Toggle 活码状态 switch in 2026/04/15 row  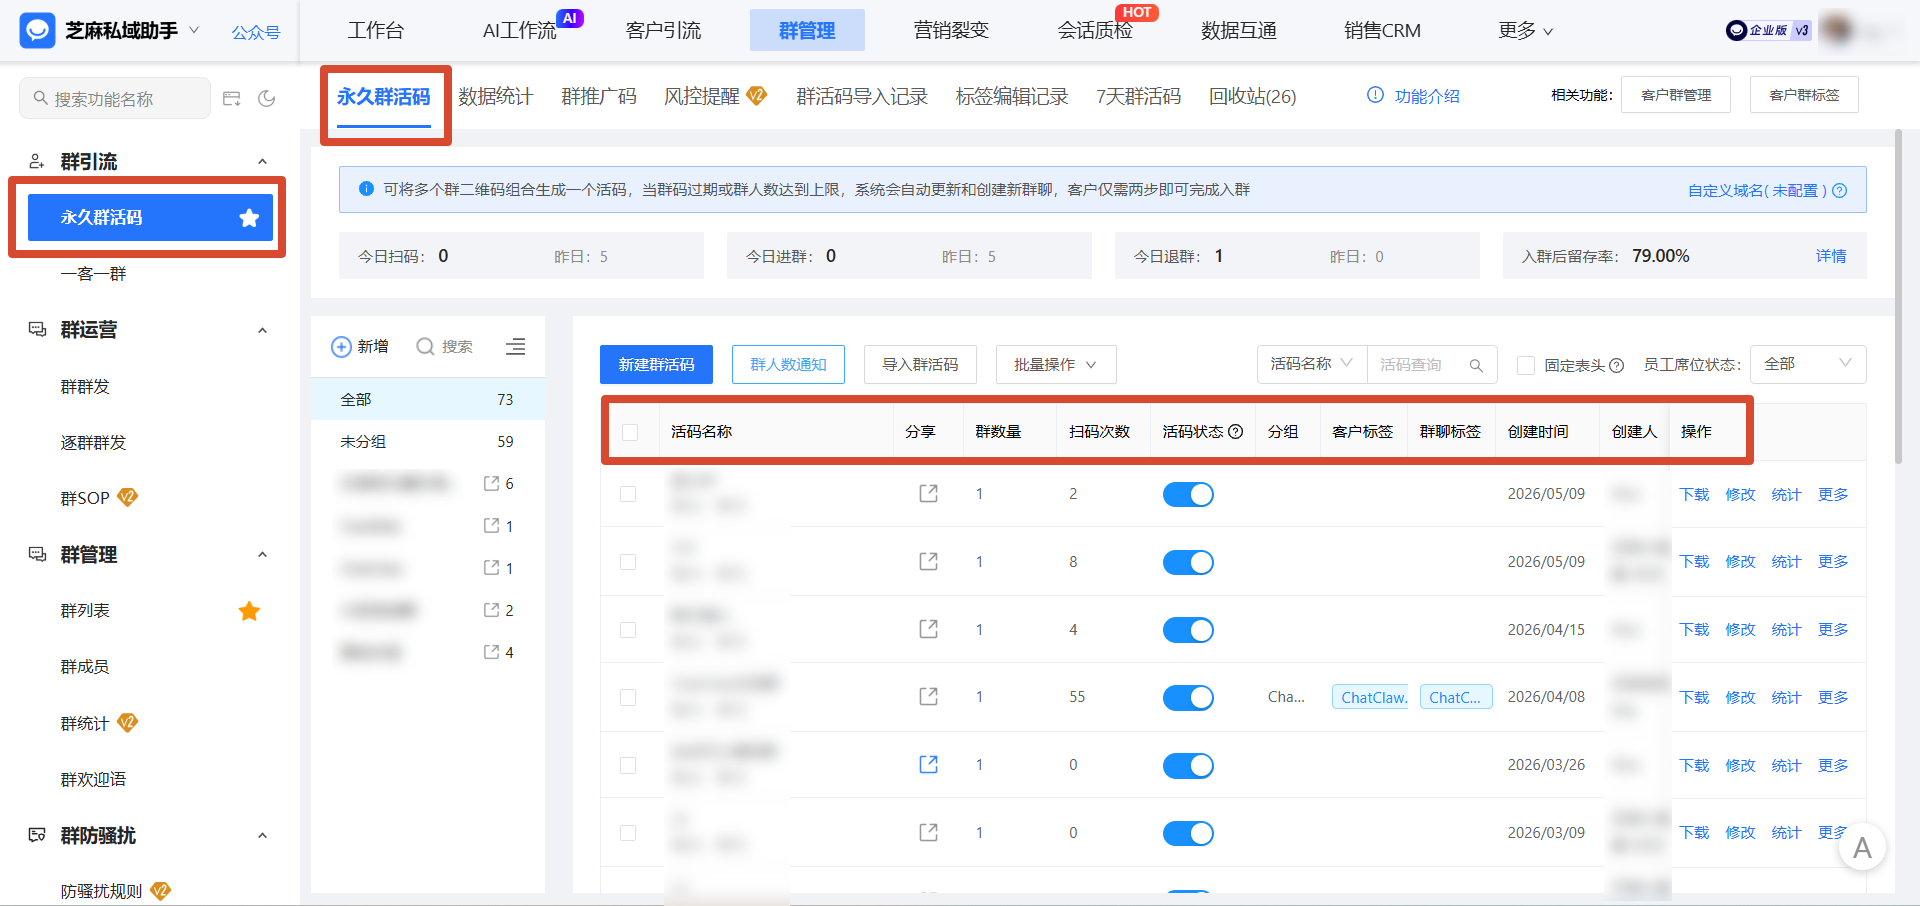click(1188, 630)
